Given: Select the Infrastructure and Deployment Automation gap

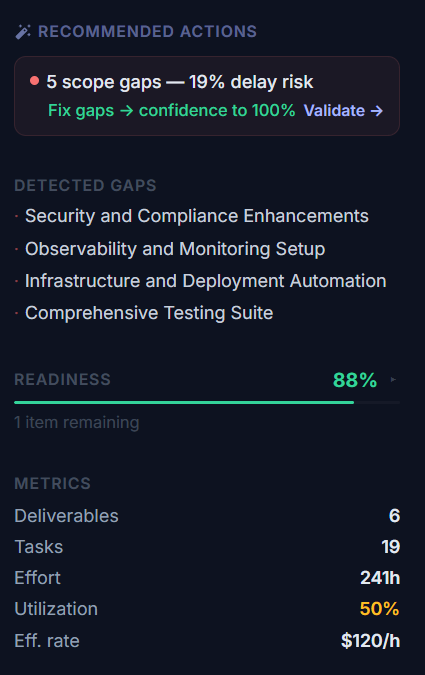Looking at the screenshot, I should tap(205, 281).
